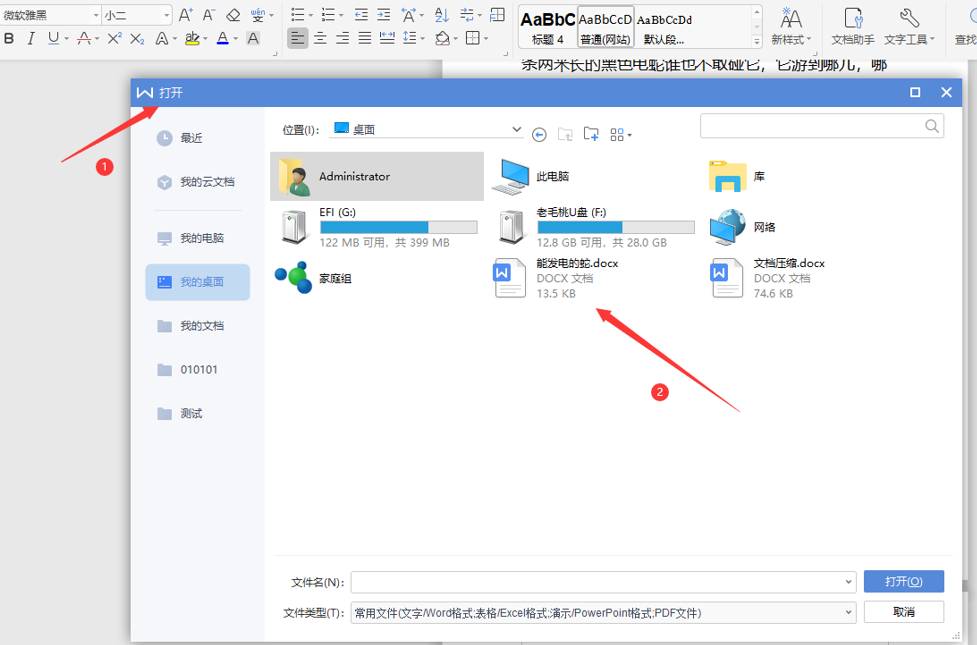The height and width of the screenshot is (645, 977).
Task: Open the text effects A icon
Action: [162, 39]
